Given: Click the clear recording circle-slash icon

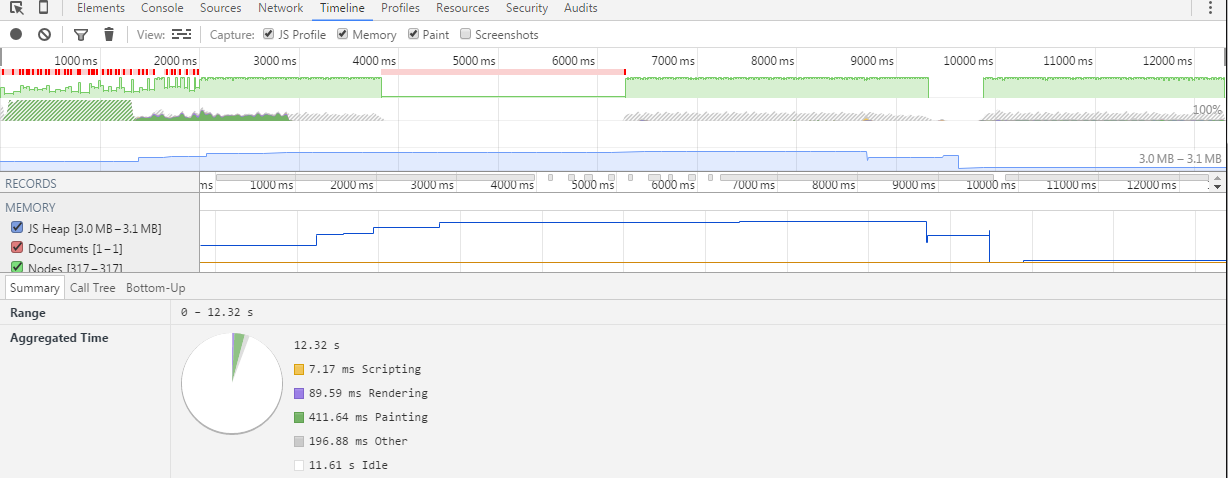Looking at the screenshot, I should point(44,34).
